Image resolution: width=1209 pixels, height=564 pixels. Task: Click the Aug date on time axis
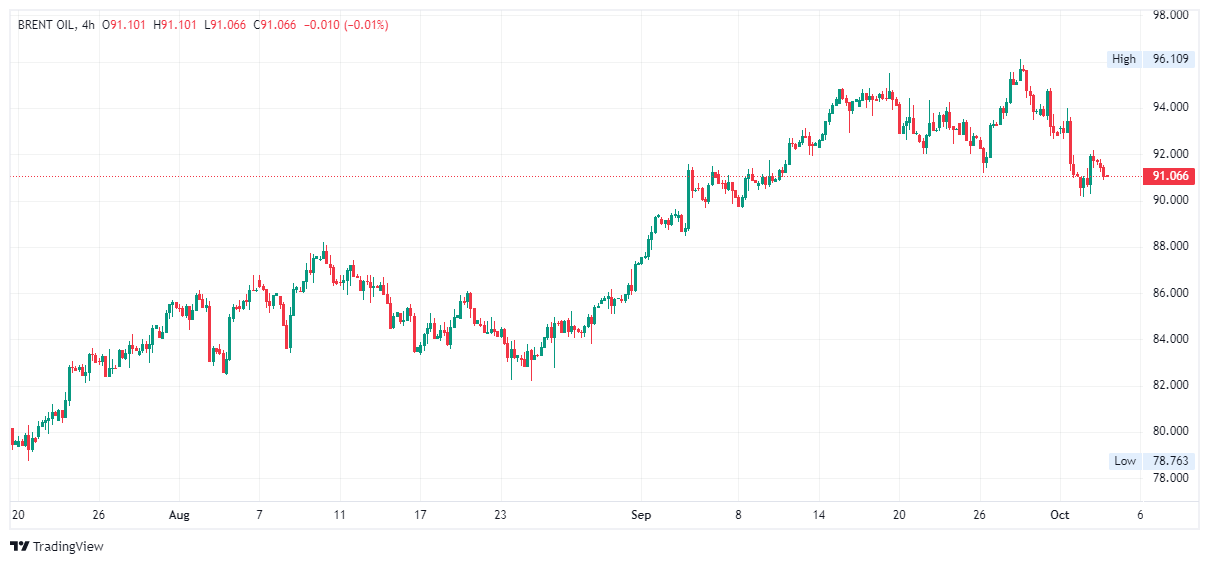179,515
